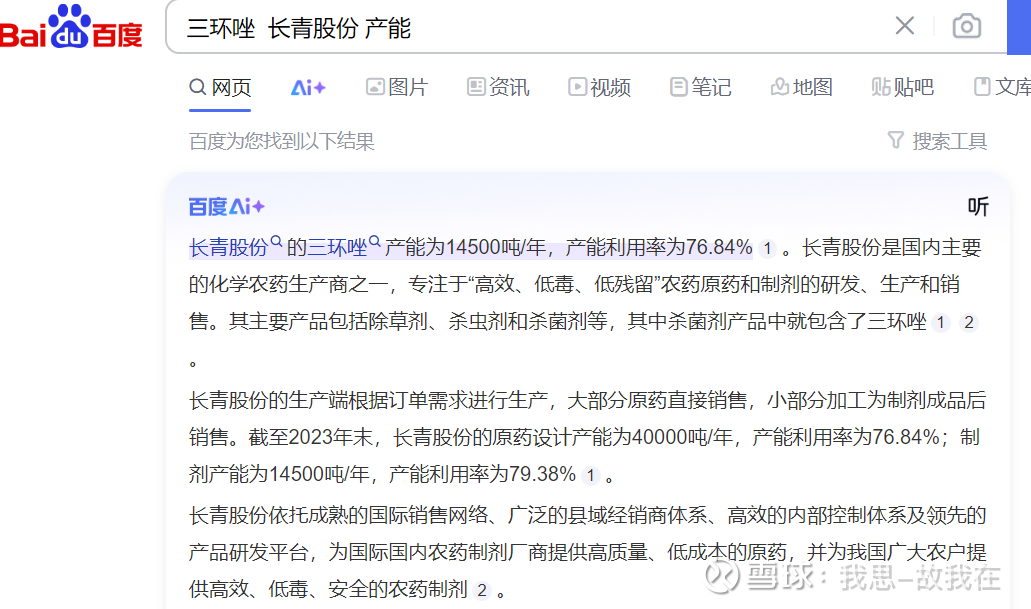
Task: Click the search blue submit button
Action: [1019, 28]
